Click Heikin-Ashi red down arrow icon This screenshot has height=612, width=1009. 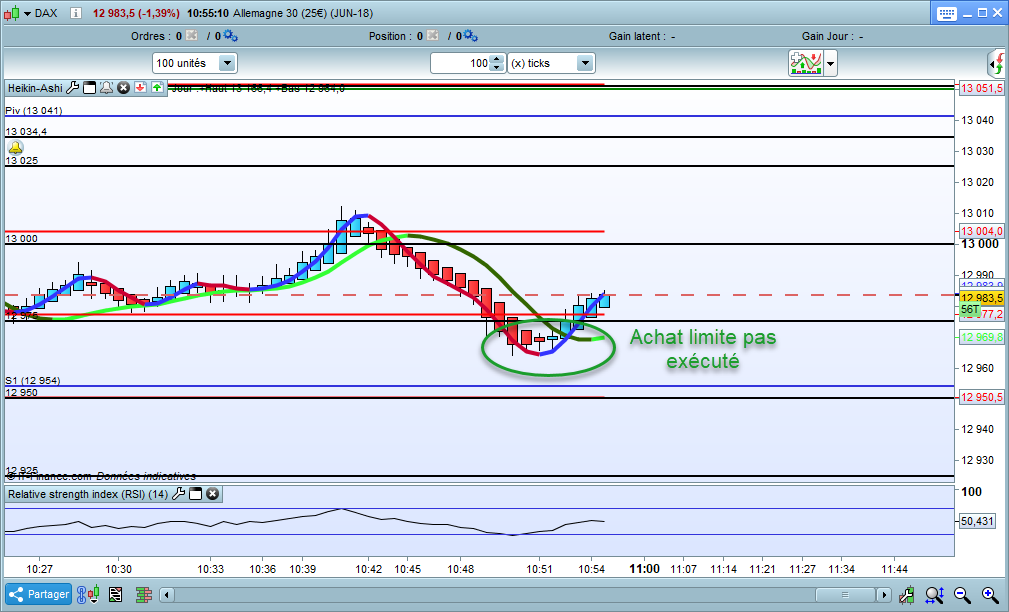[x=140, y=88]
